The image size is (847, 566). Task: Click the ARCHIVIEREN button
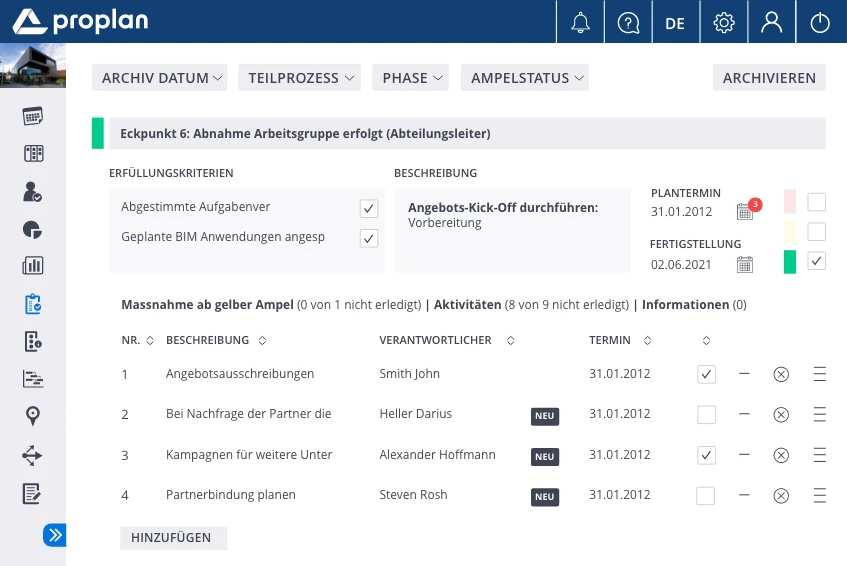[x=769, y=78]
